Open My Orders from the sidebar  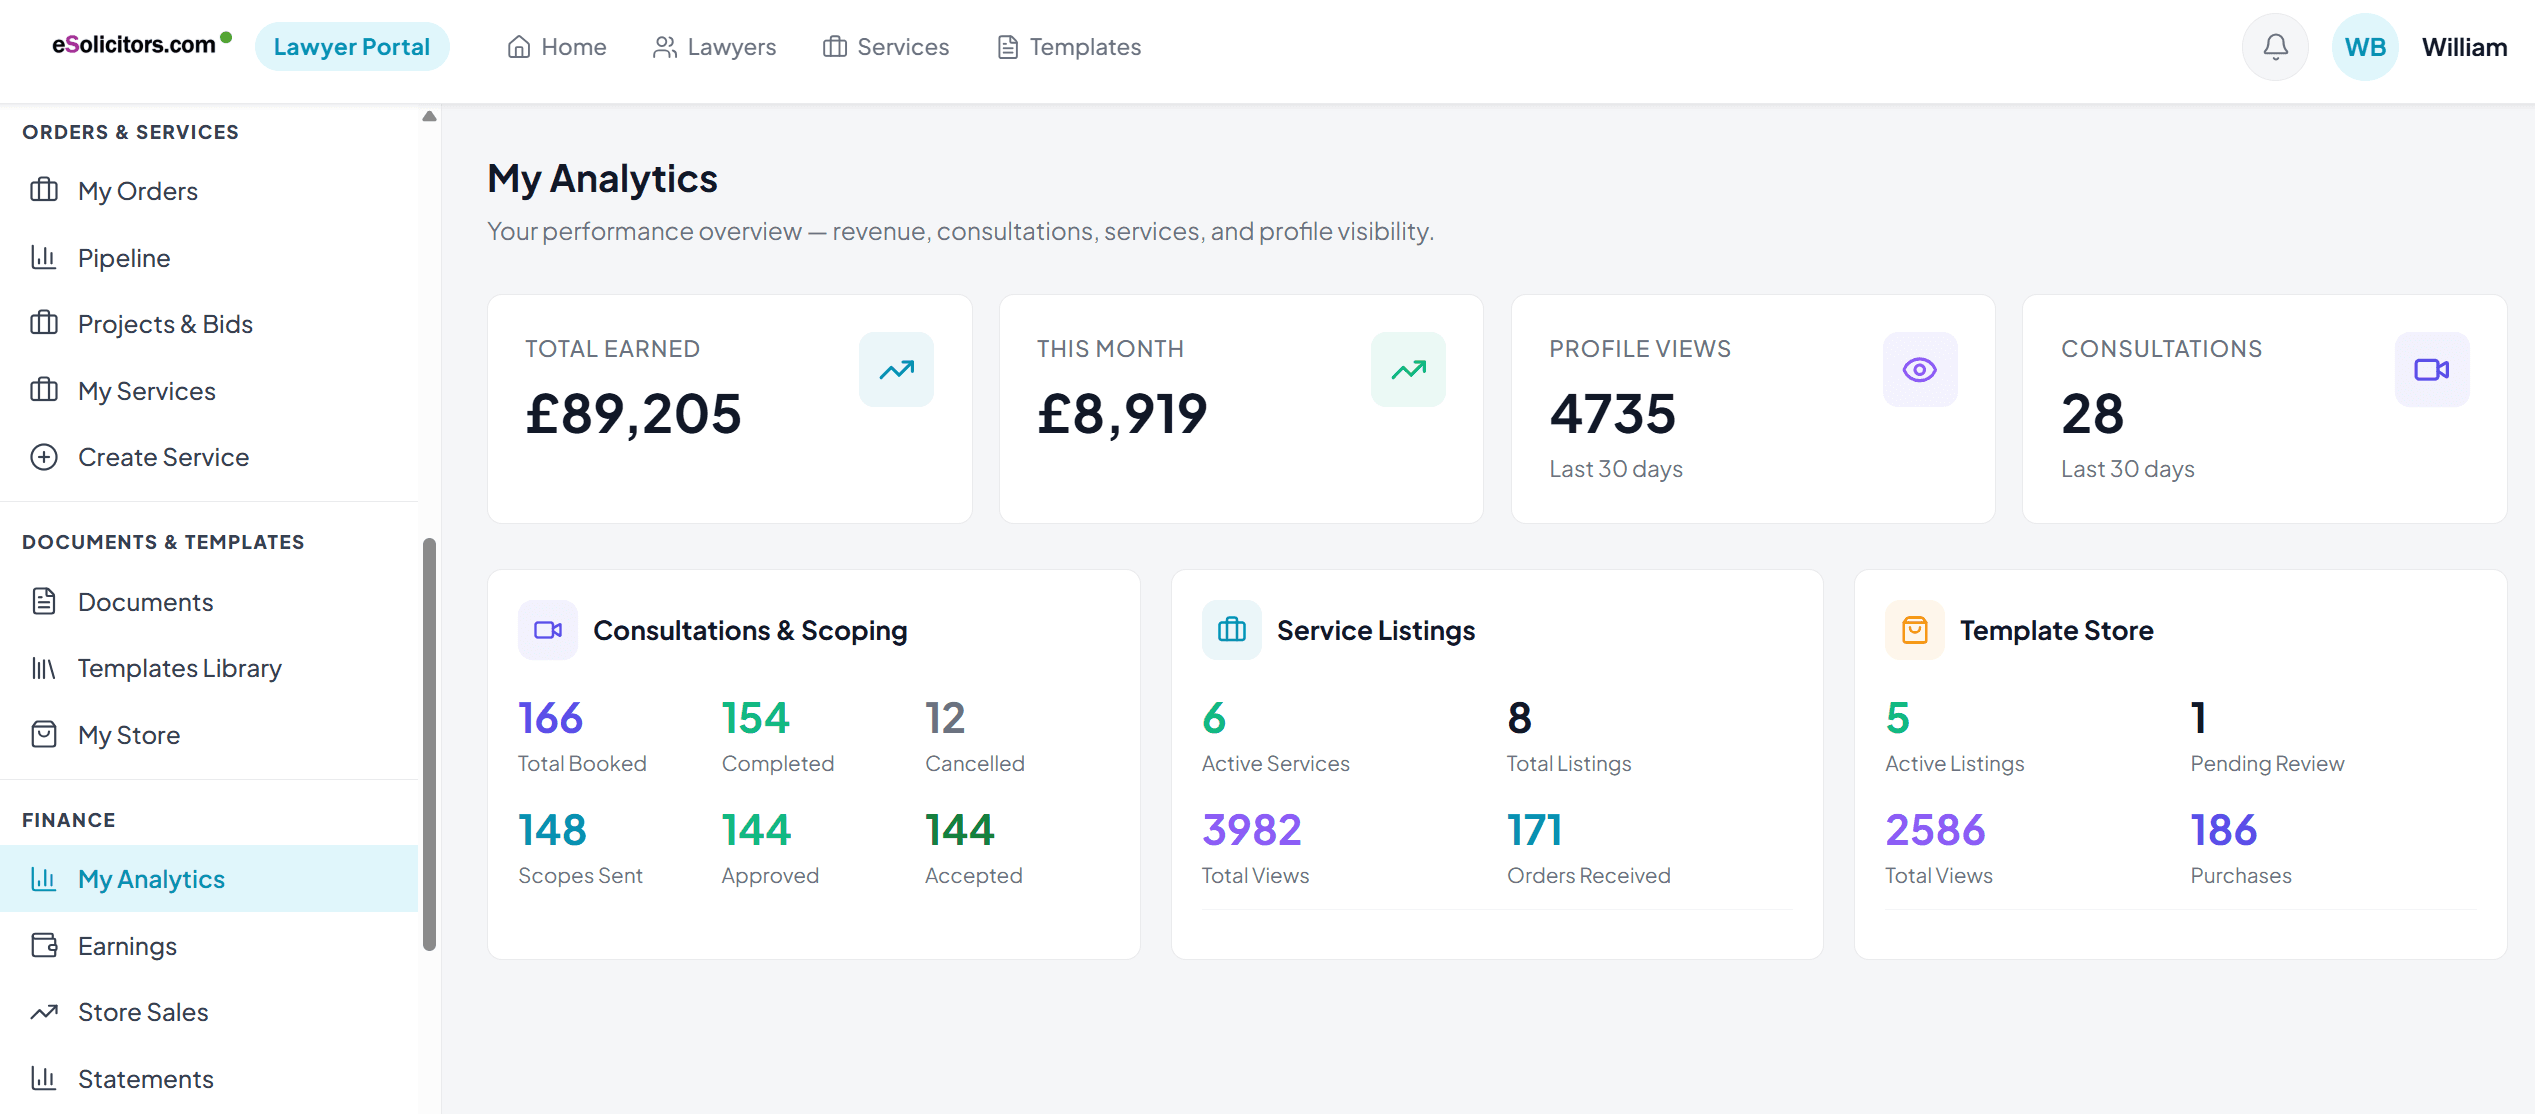point(137,190)
